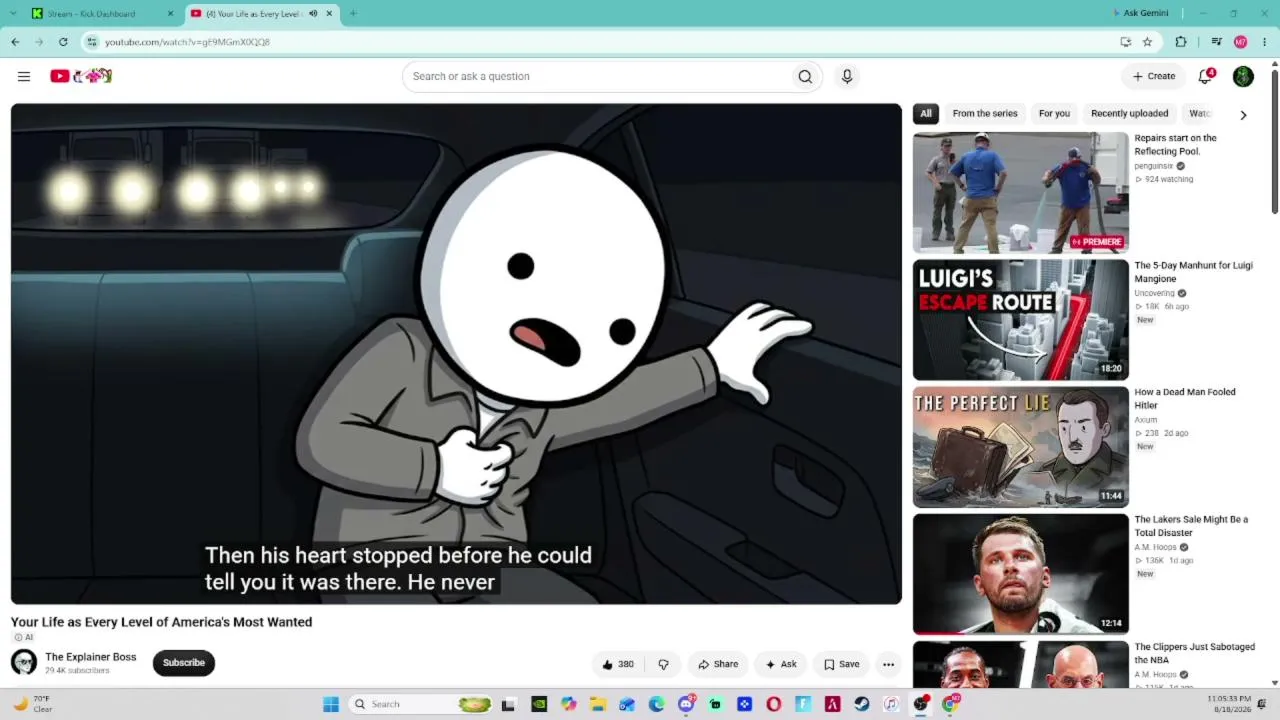Select the Recently uploaded chip
This screenshot has width=1280, height=720.
(1129, 114)
